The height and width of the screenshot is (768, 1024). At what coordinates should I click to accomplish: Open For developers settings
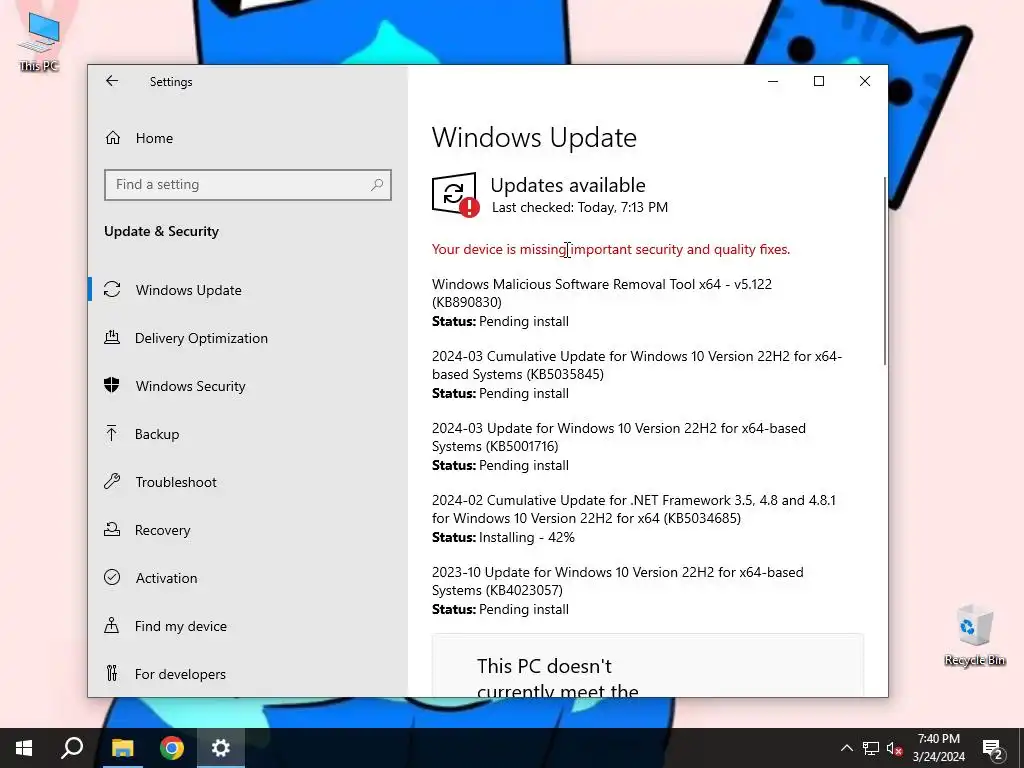pyautogui.click(x=180, y=674)
